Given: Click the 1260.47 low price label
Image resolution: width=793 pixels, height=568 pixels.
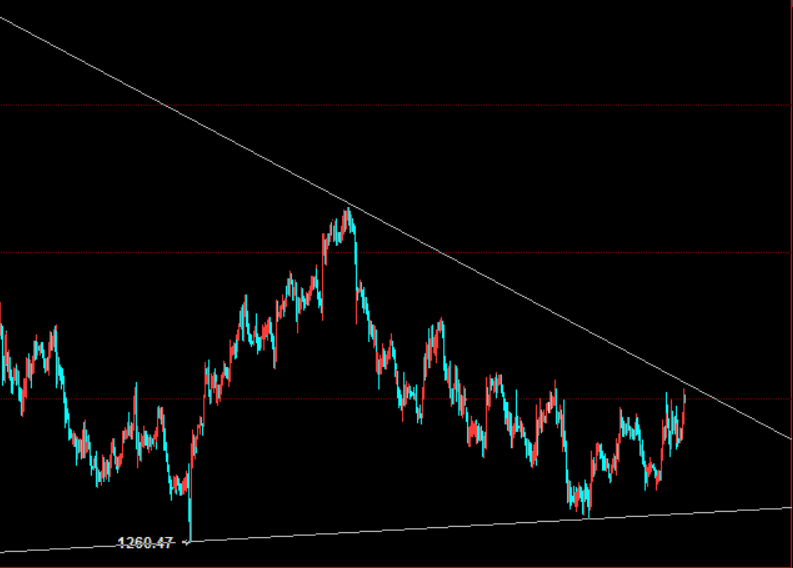Looking at the screenshot, I should 145,543.
